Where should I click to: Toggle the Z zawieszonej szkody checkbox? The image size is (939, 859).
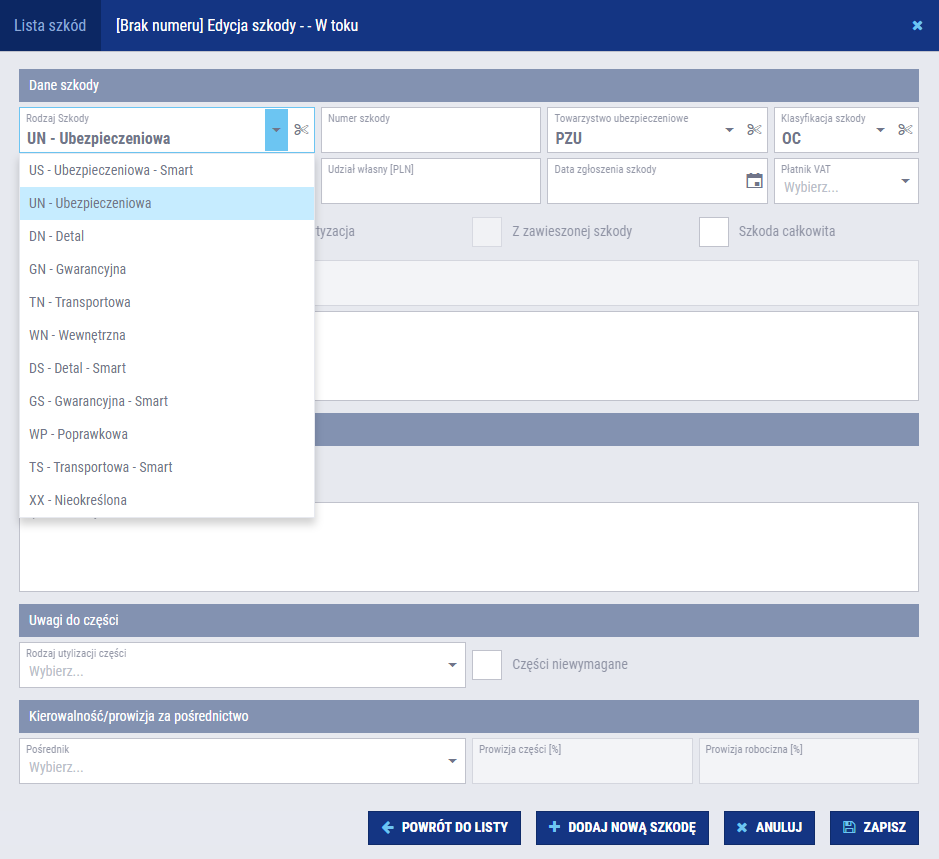point(487,231)
